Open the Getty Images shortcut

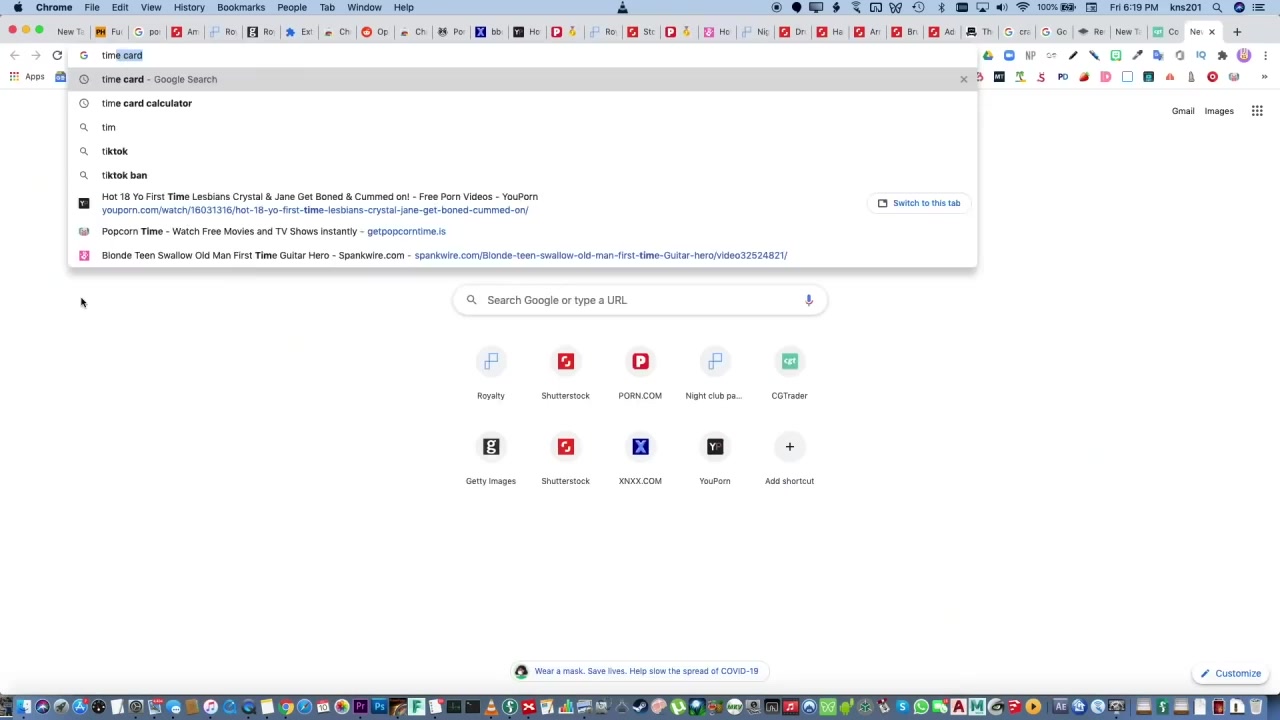[x=491, y=457]
